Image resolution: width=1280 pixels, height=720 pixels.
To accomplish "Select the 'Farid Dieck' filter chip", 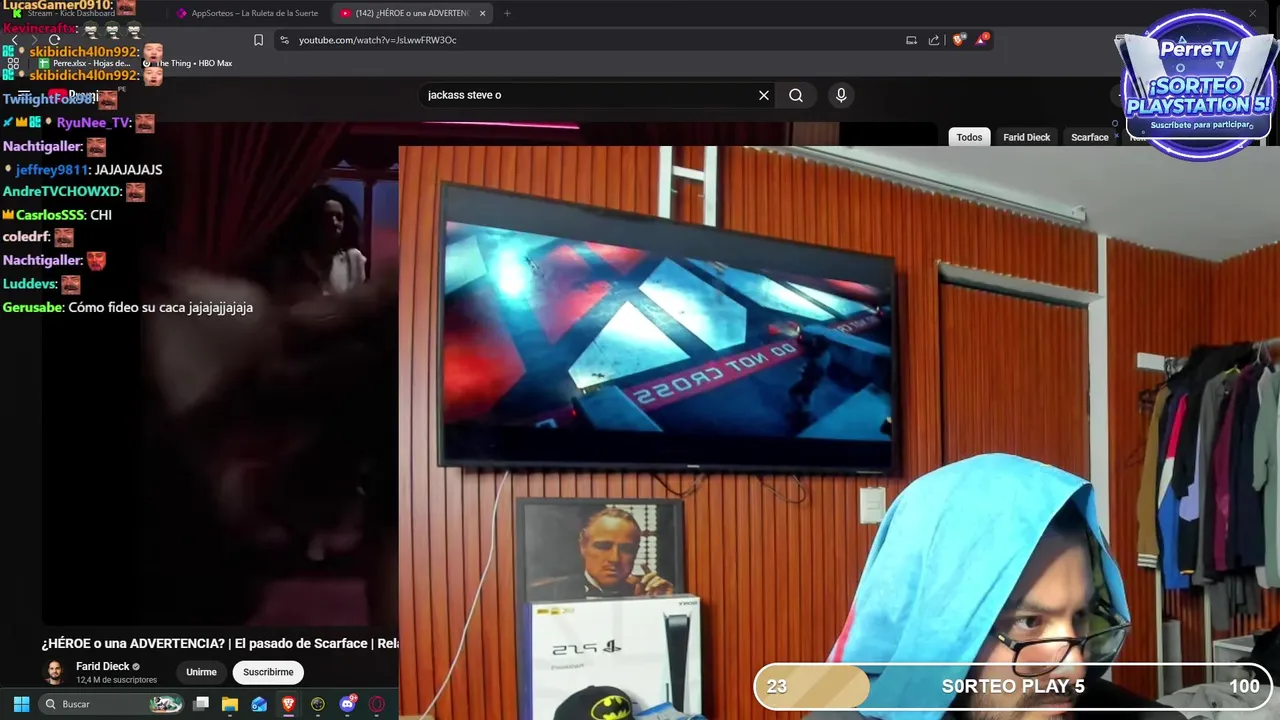I will (x=1026, y=137).
